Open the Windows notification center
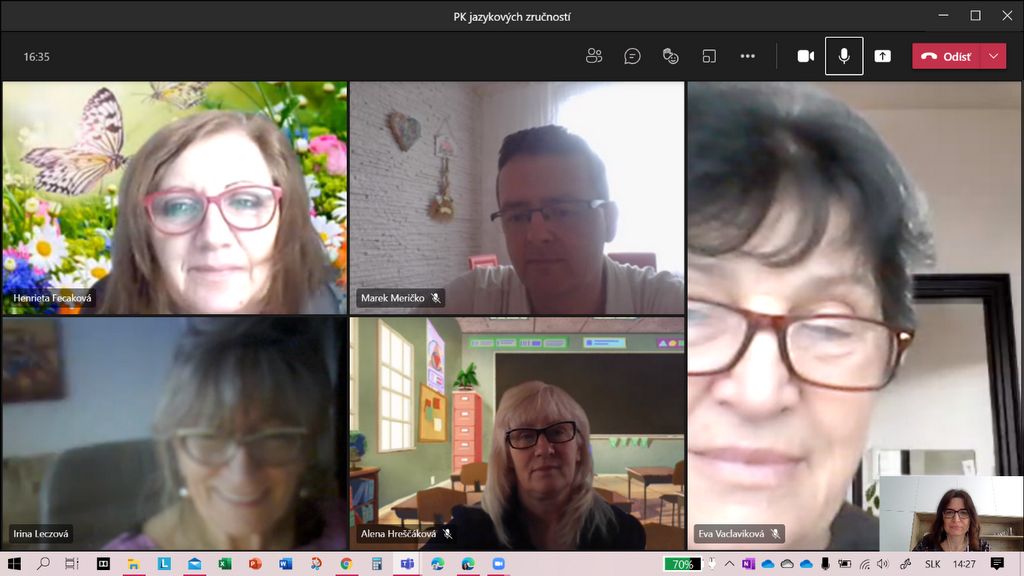Viewport: 1024px width, 576px height. pyautogui.click(x=997, y=564)
